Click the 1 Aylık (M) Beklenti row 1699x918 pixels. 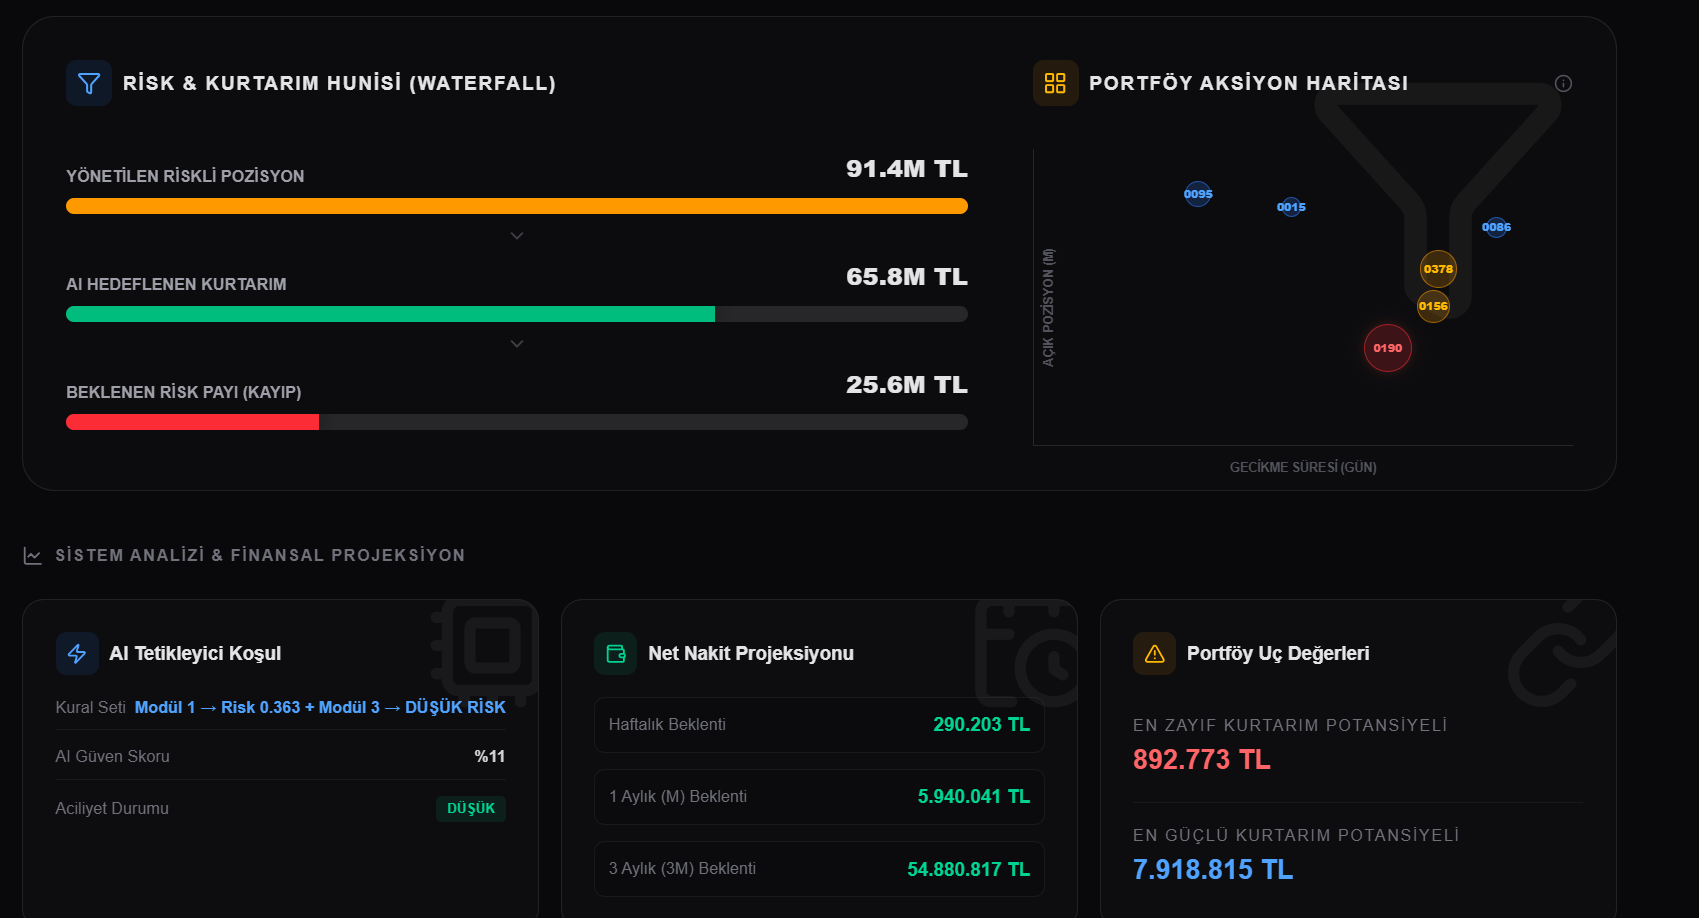[819, 797]
